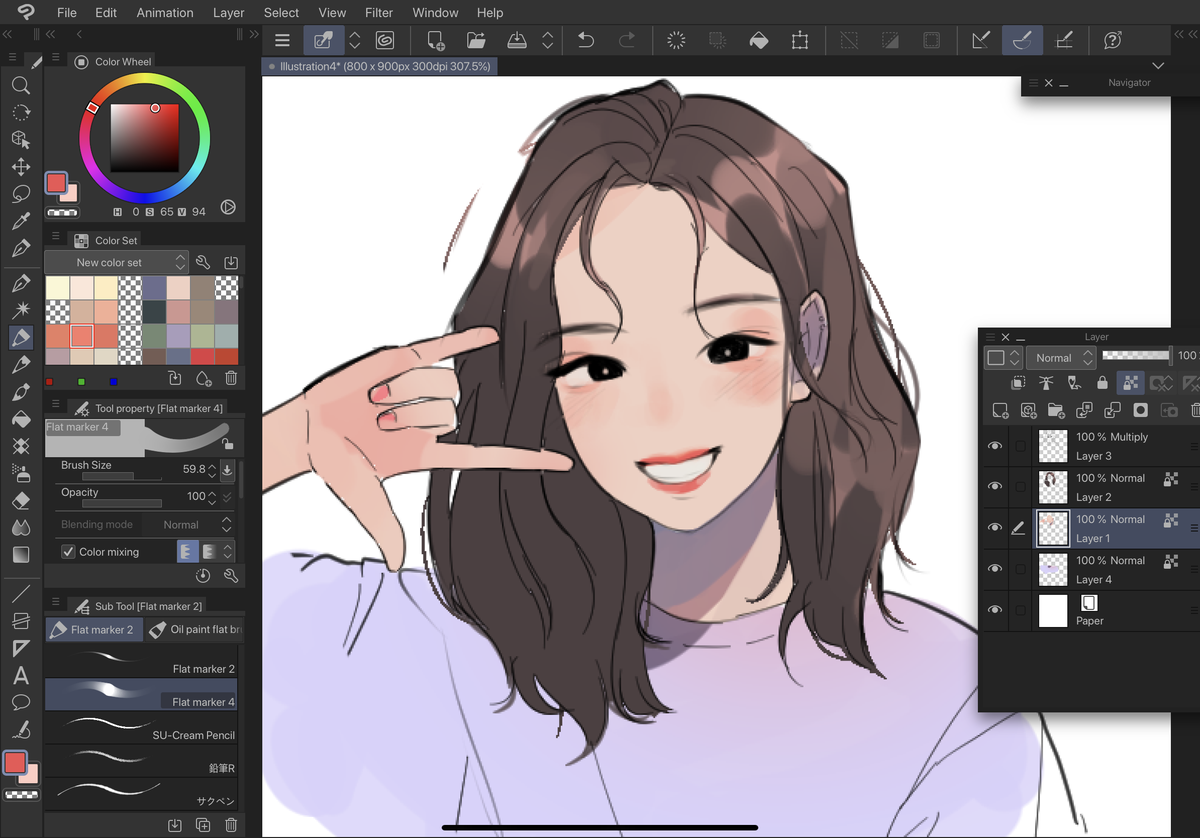Select the straight Line figure tool
This screenshot has height=838, width=1200.
[21, 595]
